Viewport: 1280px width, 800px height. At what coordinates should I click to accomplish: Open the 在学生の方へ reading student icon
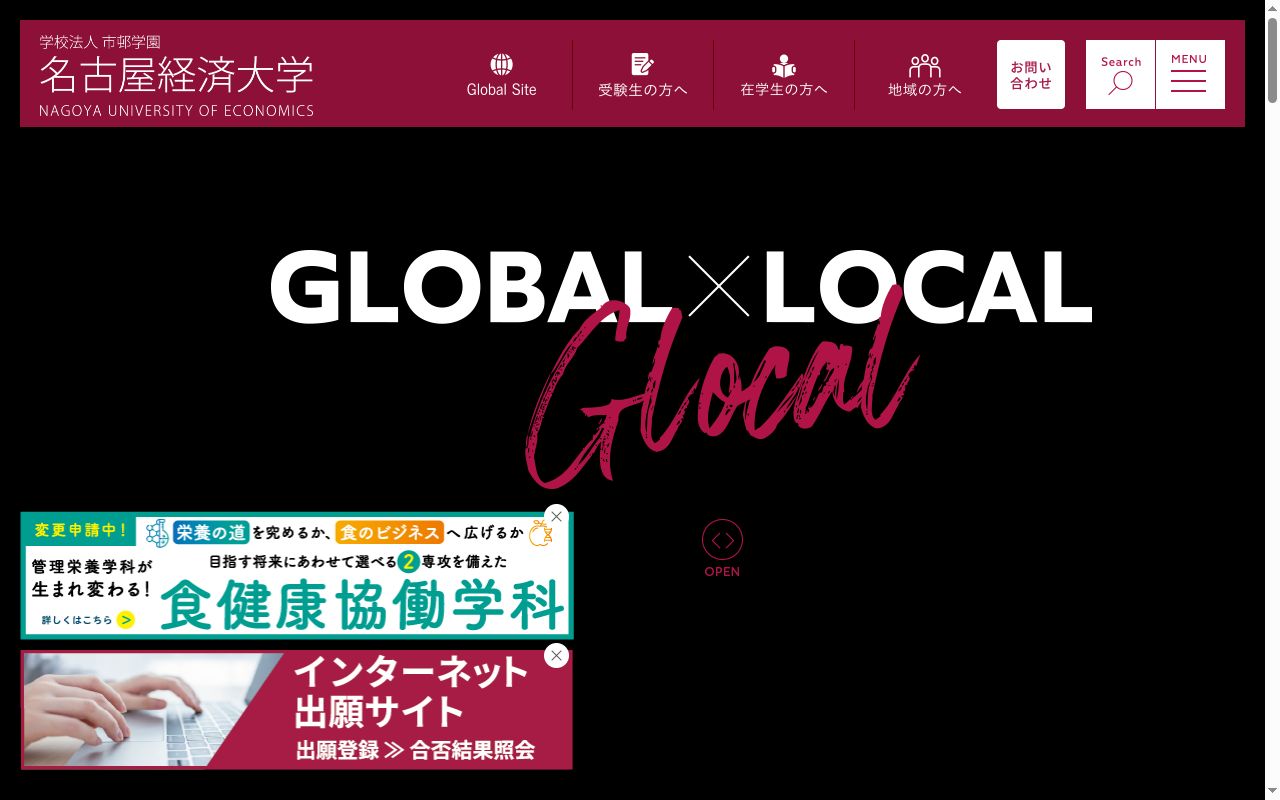click(x=784, y=65)
